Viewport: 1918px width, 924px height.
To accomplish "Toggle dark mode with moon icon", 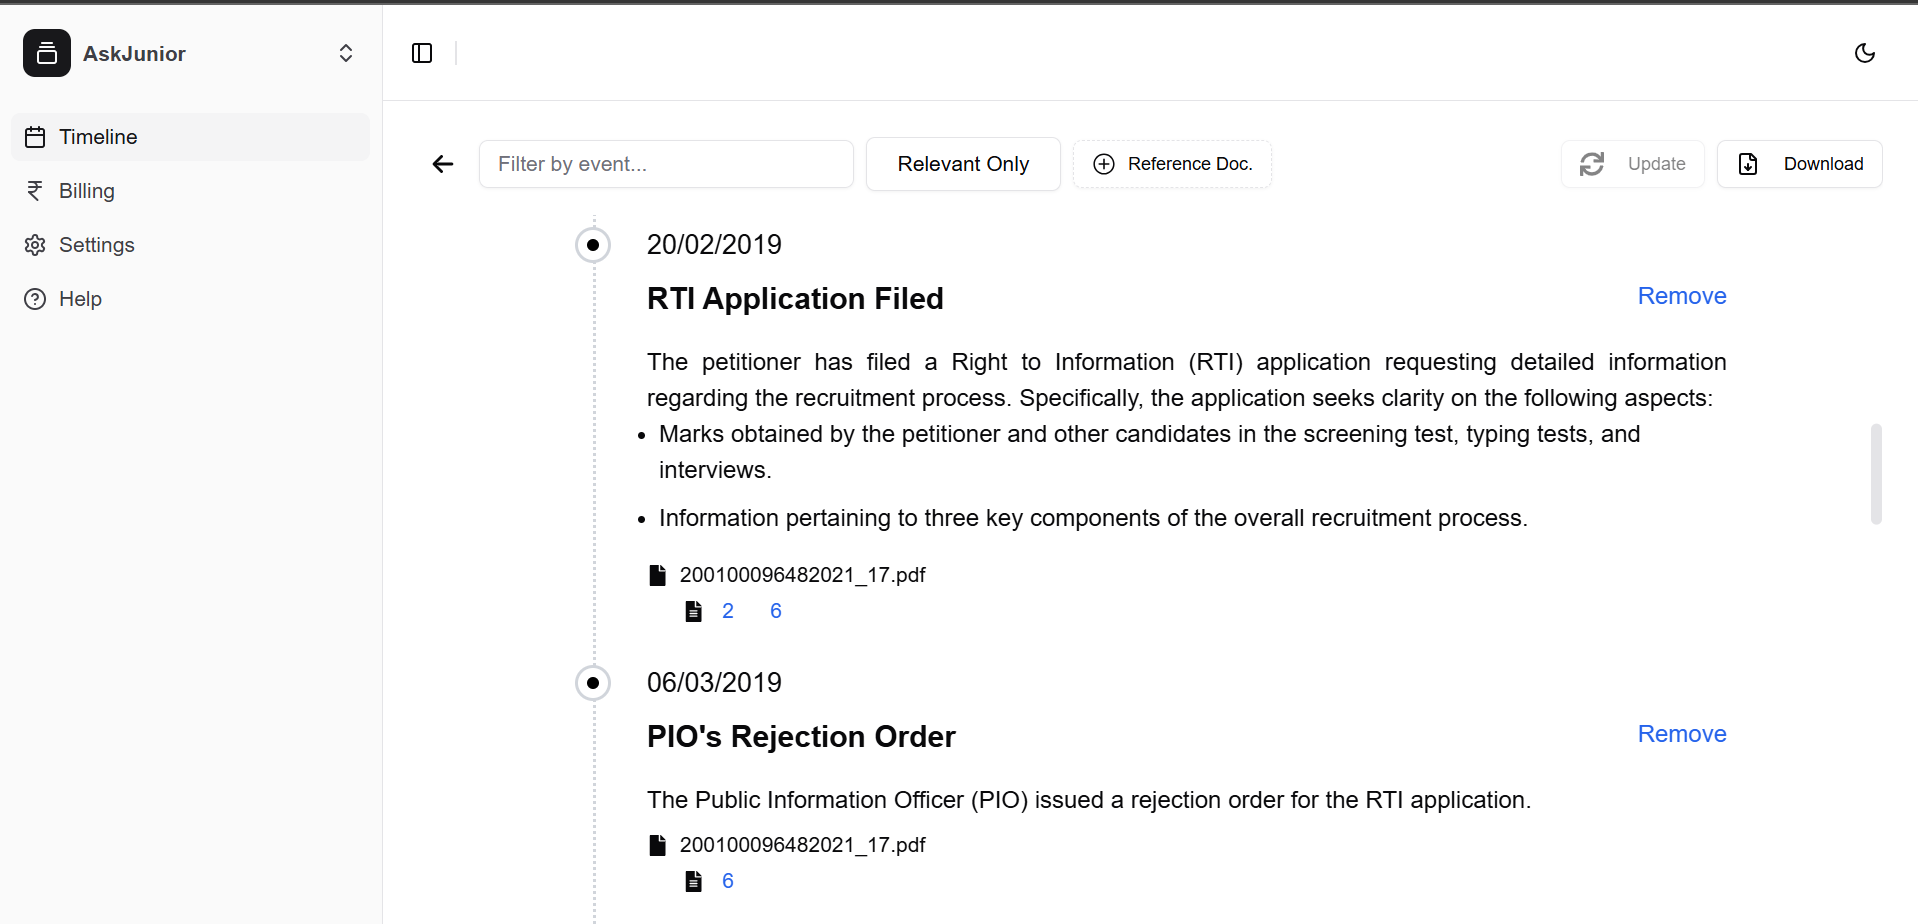I will tap(1864, 53).
